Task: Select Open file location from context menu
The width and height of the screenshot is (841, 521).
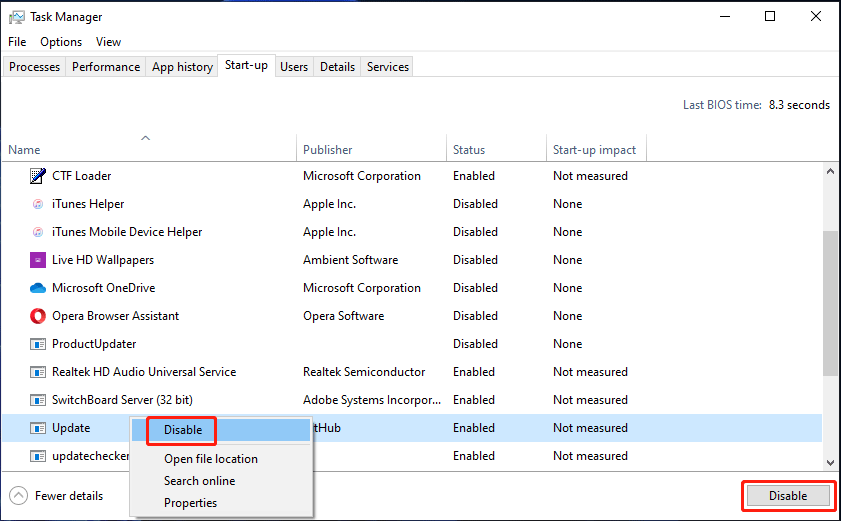Action: click(211, 459)
